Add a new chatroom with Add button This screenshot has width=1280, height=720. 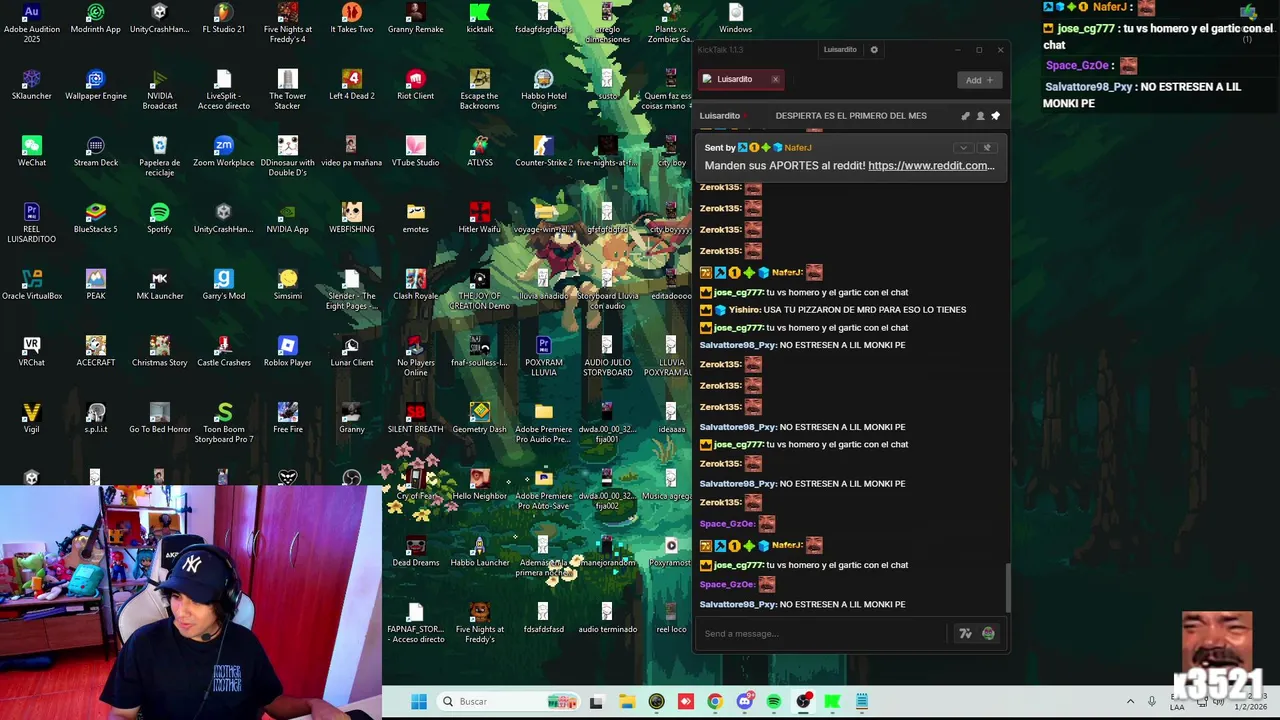point(978,80)
